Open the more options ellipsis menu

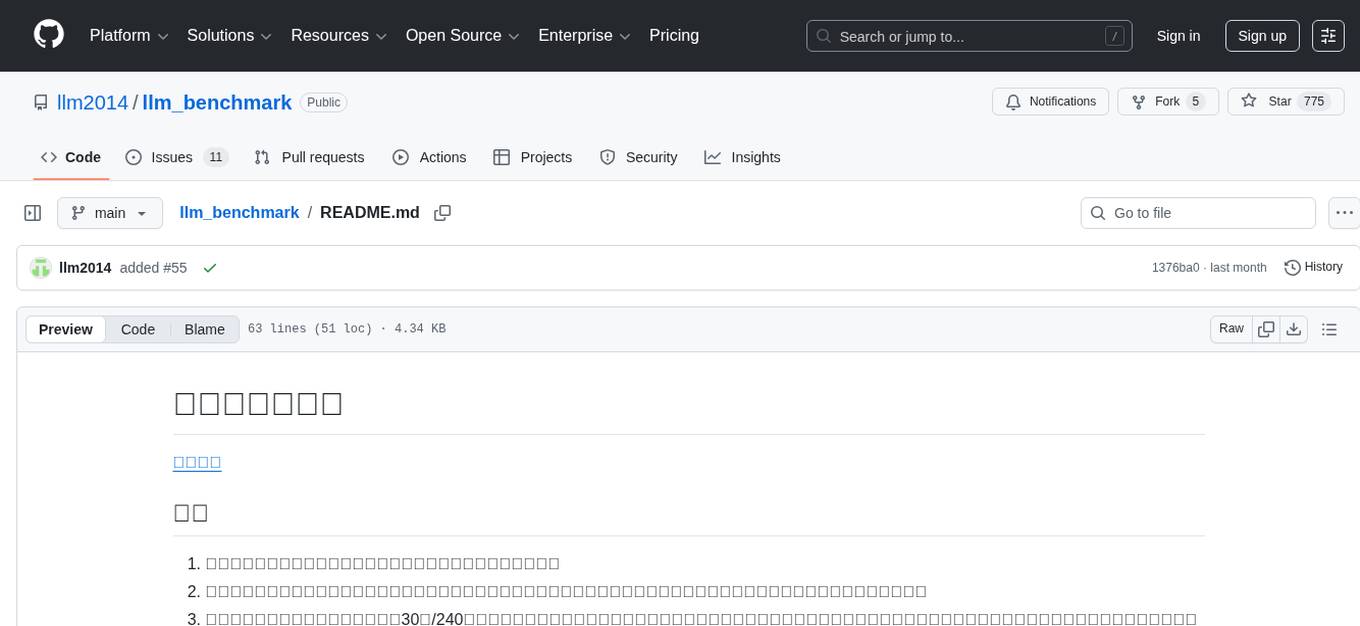(1344, 212)
